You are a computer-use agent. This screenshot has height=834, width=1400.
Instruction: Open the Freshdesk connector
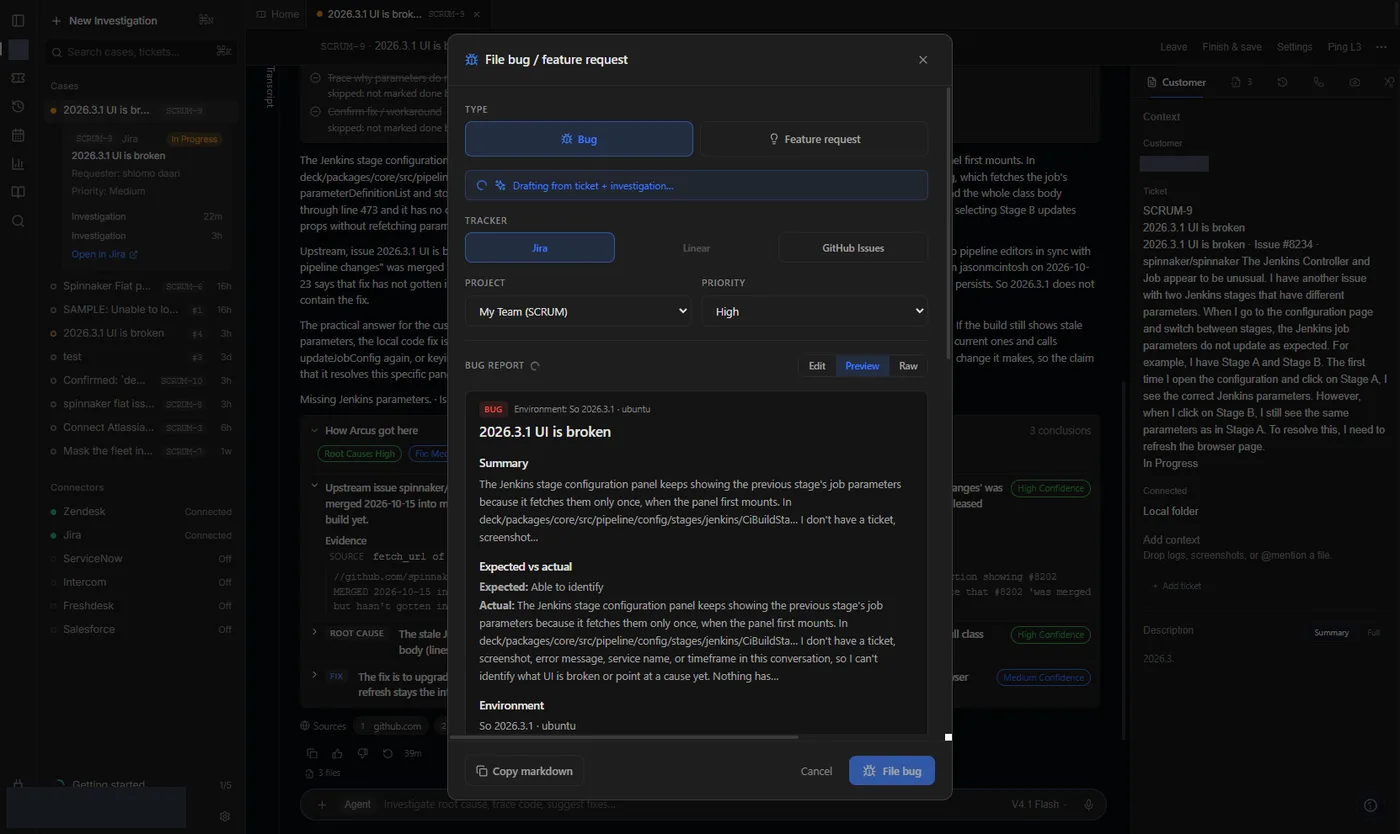141,606
